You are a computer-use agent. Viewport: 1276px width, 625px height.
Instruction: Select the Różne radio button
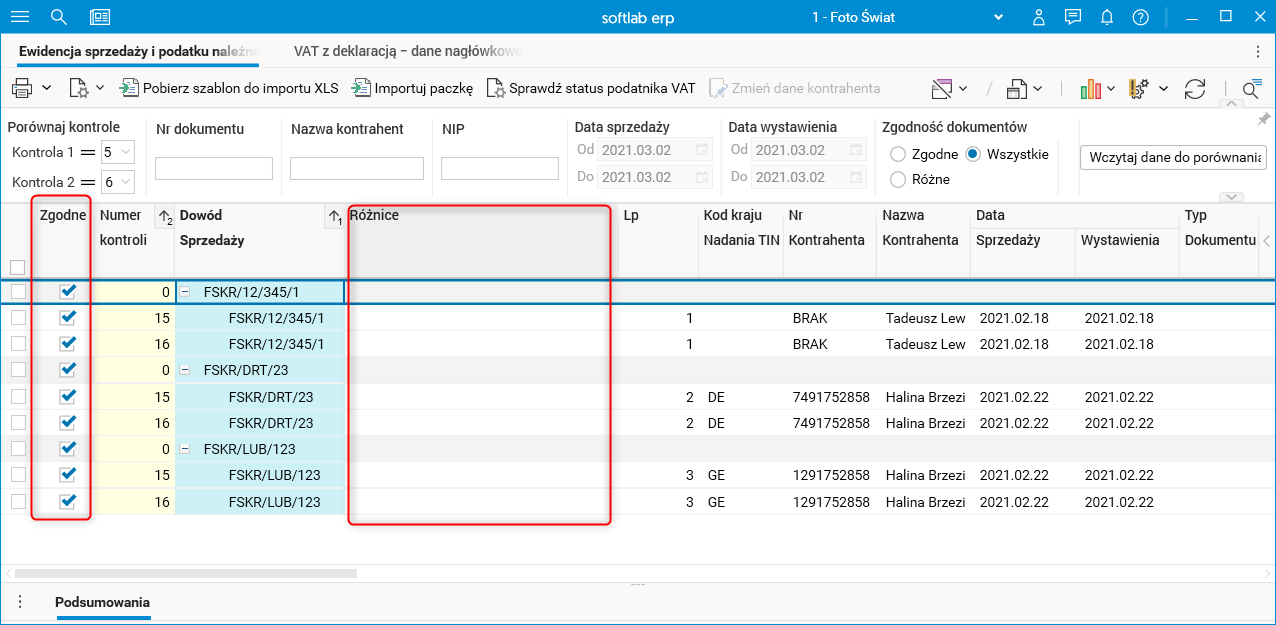[x=897, y=180]
